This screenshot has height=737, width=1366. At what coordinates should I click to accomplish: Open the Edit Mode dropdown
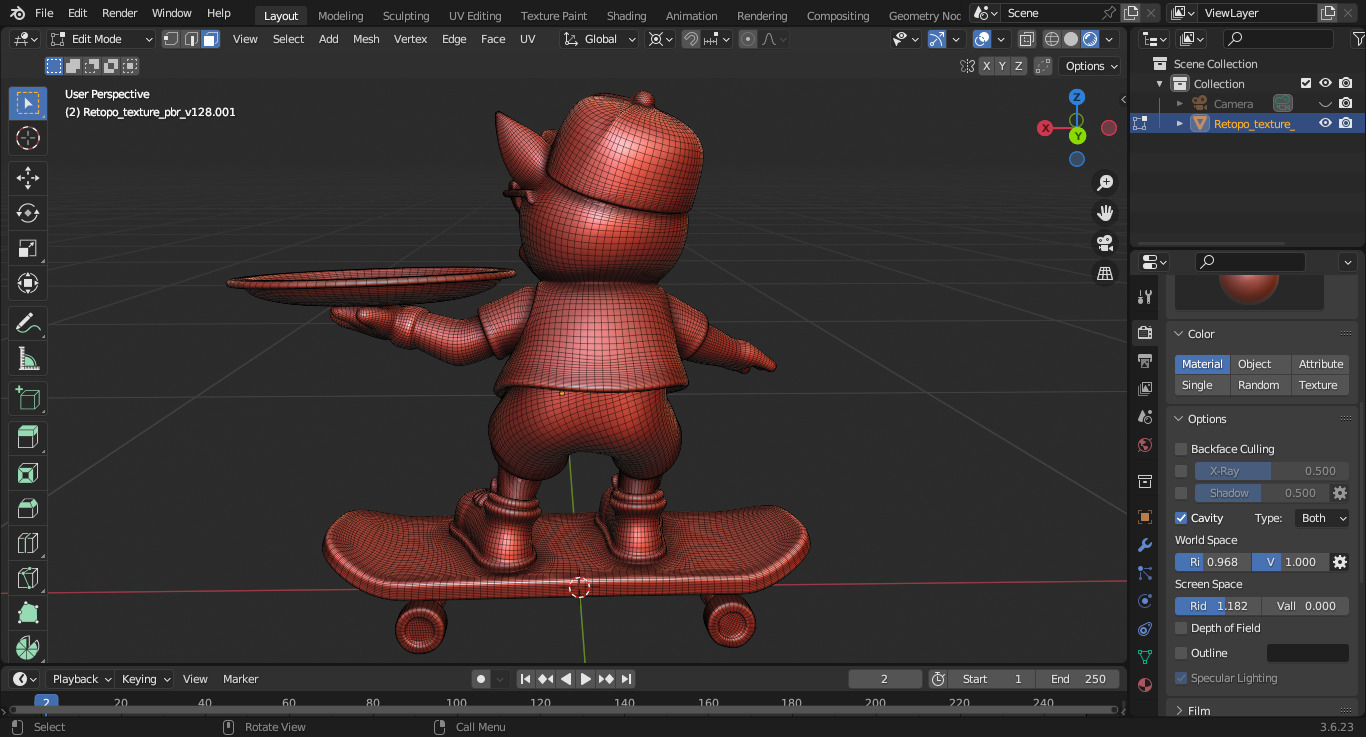(101, 39)
